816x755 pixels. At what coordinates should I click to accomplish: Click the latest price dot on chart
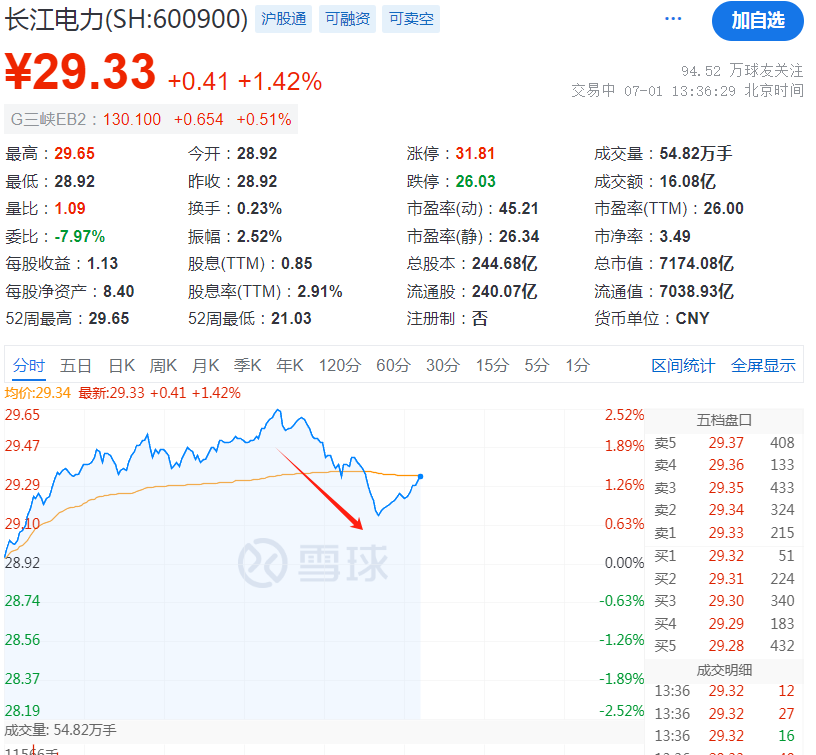coord(420,476)
